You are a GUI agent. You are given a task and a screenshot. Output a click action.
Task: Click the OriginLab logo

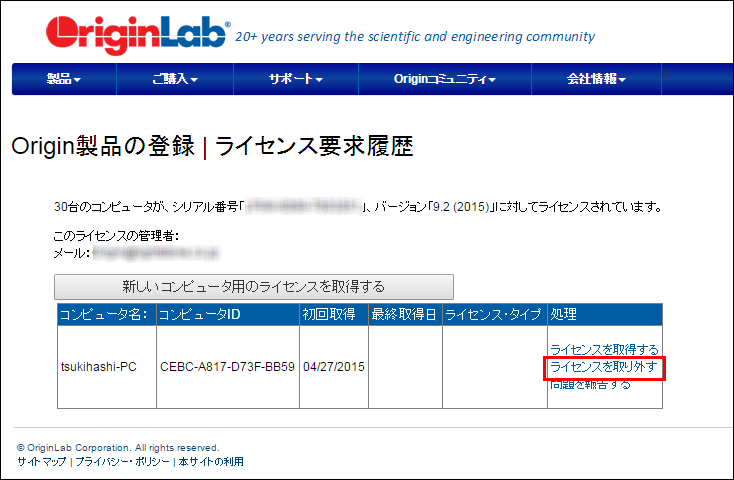[138, 35]
